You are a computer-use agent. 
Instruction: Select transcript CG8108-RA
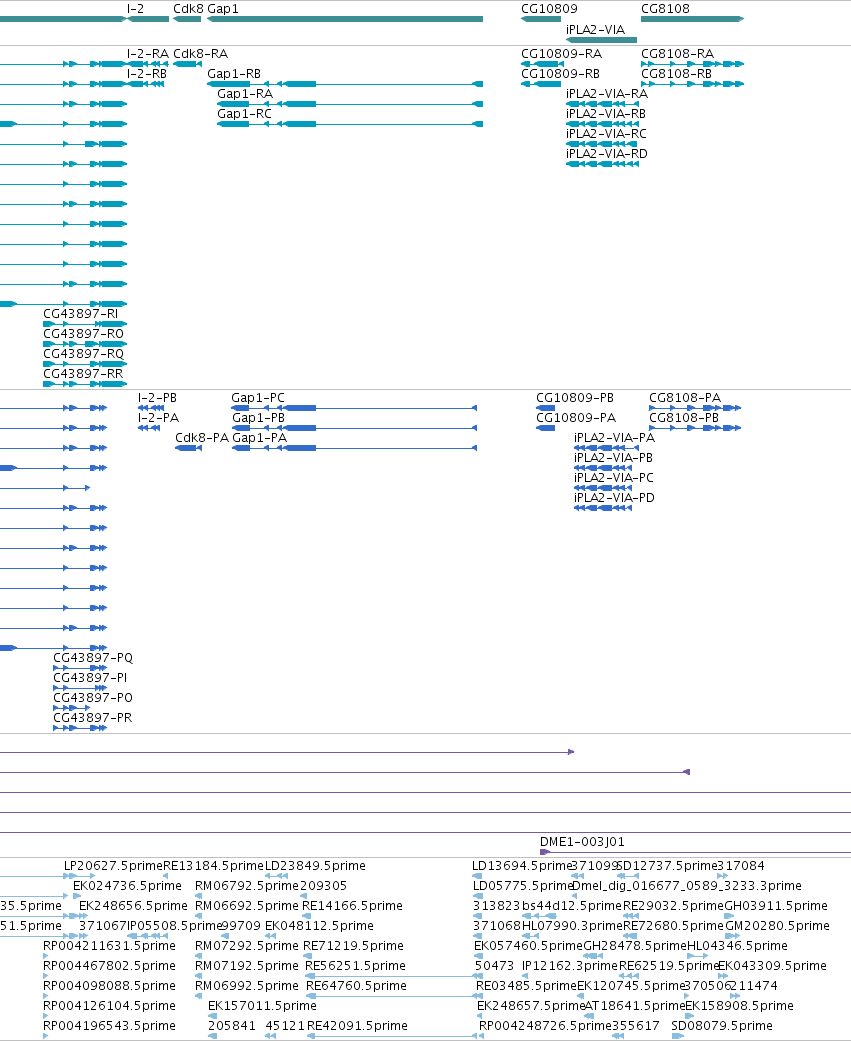[678, 54]
